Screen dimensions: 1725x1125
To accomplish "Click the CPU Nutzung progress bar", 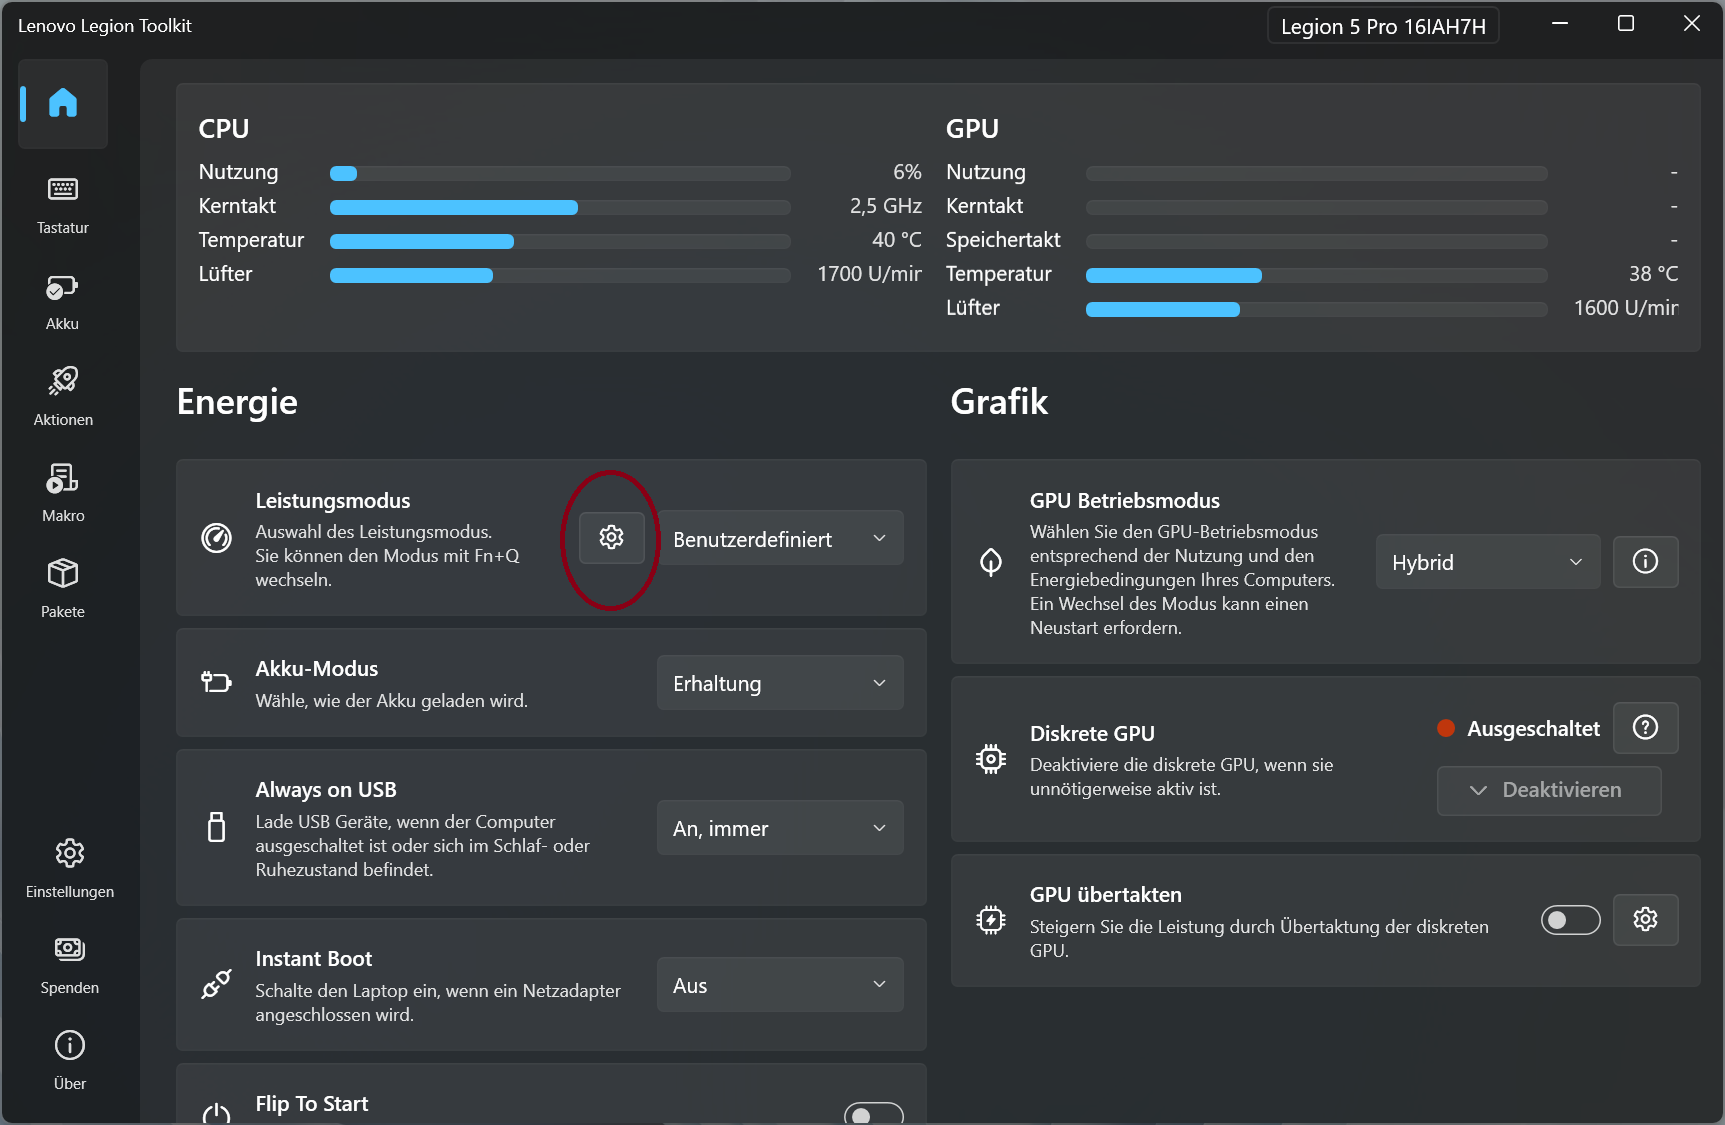I will coord(560,173).
